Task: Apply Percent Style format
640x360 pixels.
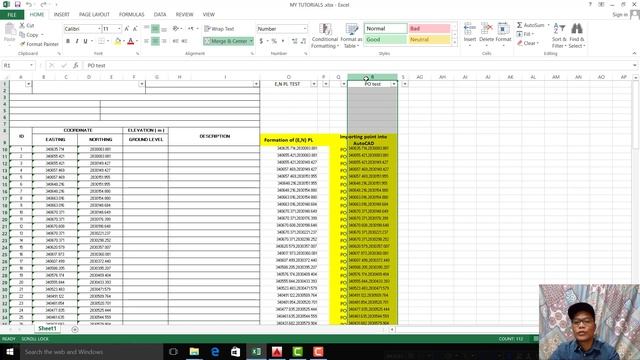Action: click(x=274, y=41)
